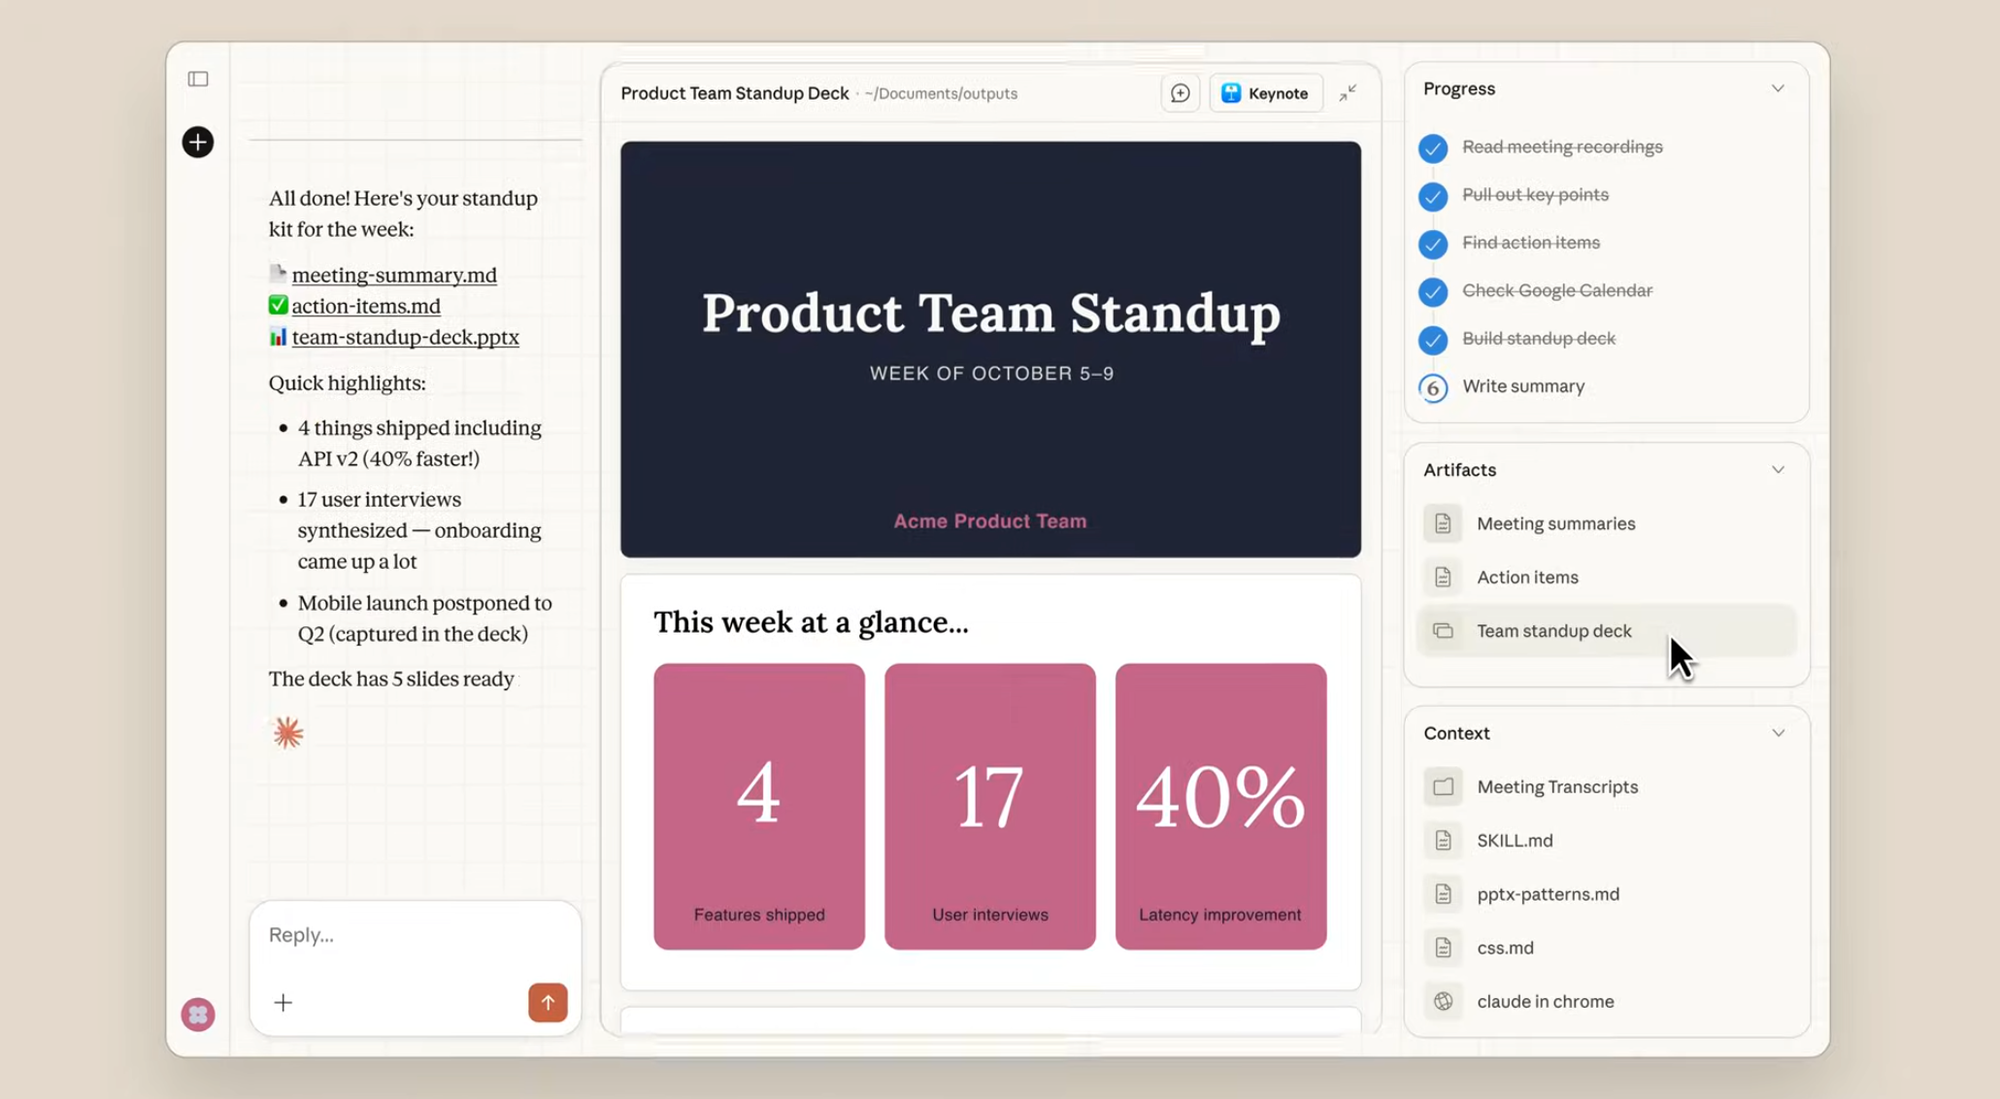Open the user avatar at bottom left

click(x=198, y=1015)
